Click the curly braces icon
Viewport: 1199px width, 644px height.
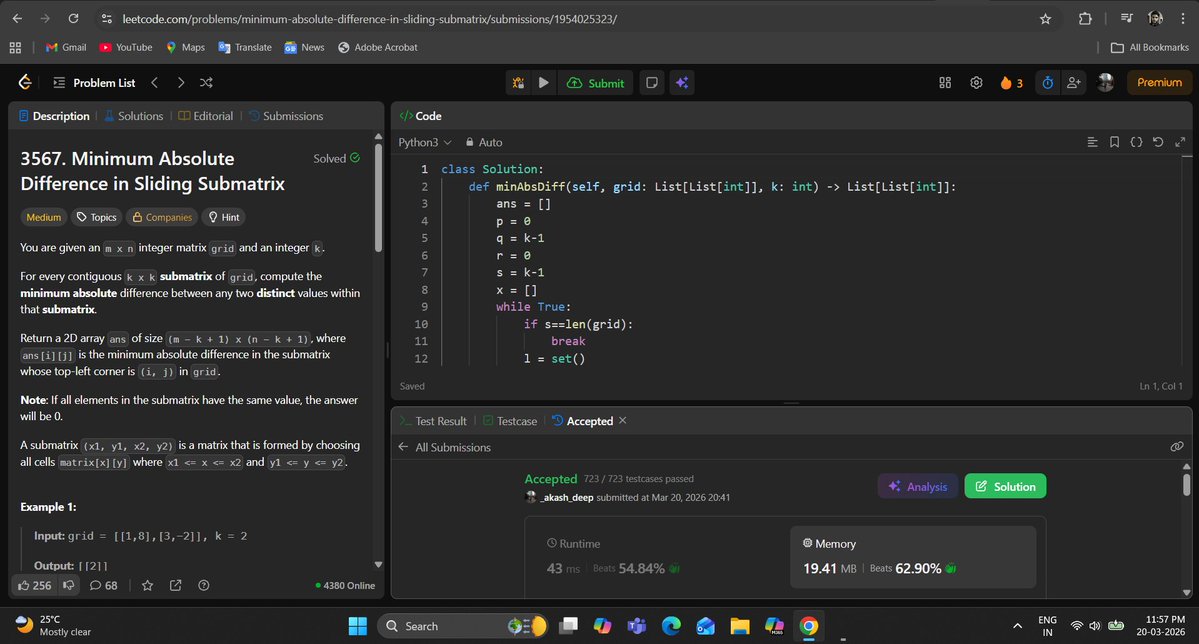1136,142
